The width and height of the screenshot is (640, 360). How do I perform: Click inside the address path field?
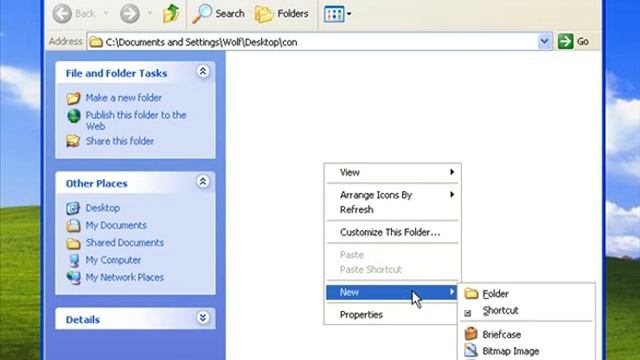312,42
